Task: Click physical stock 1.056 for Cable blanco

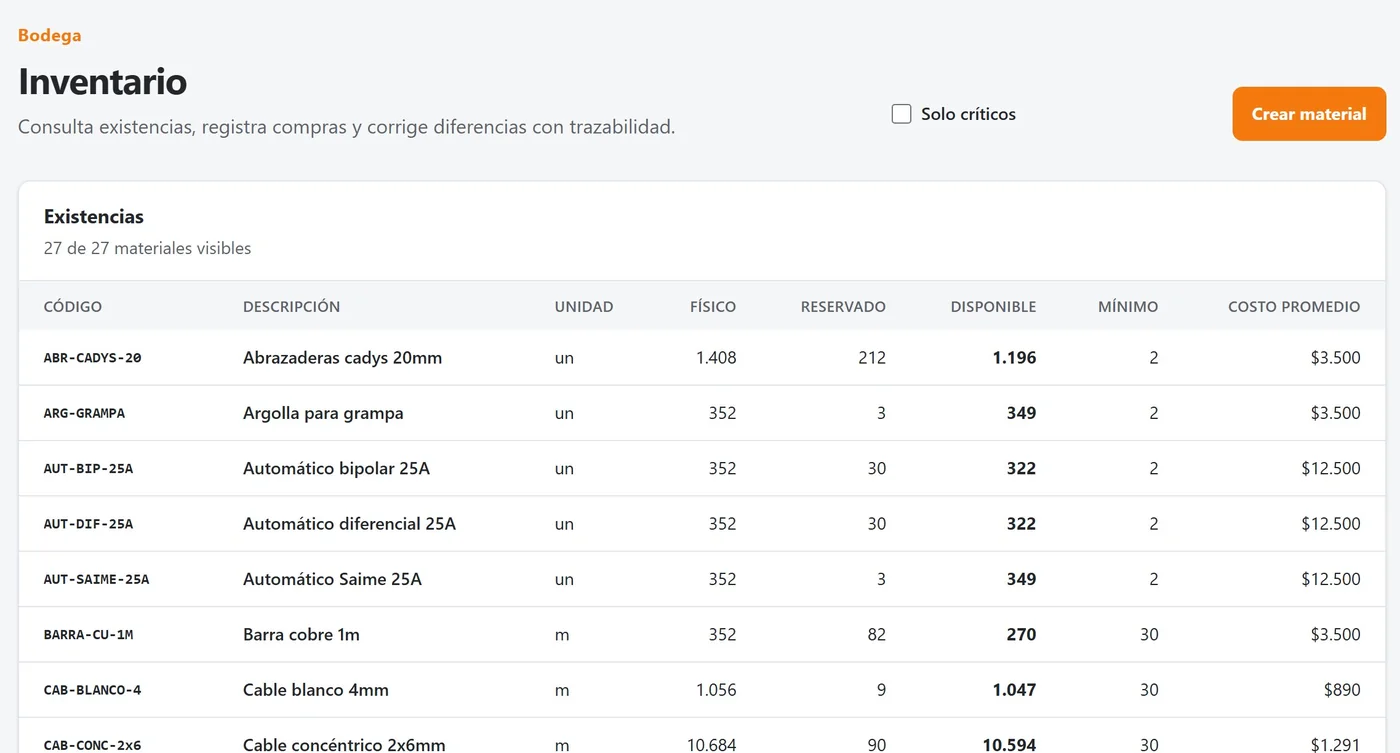Action: pyautogui.click(x=716, y=690)
